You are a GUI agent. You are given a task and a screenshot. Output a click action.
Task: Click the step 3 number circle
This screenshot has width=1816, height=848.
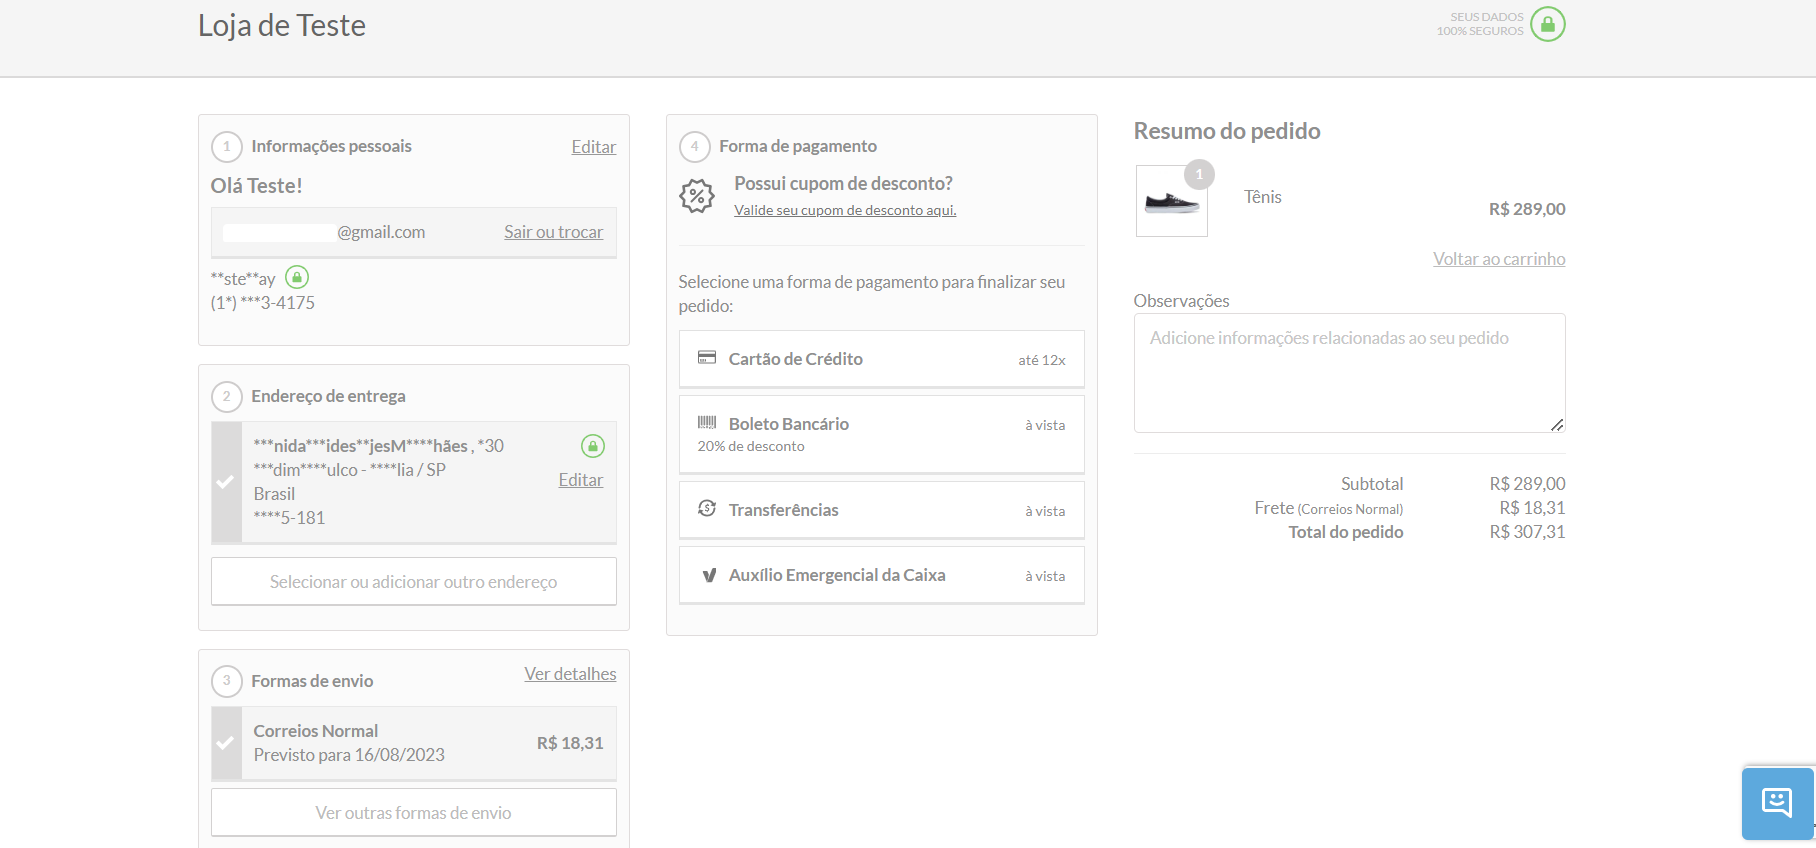click(227, 681)
